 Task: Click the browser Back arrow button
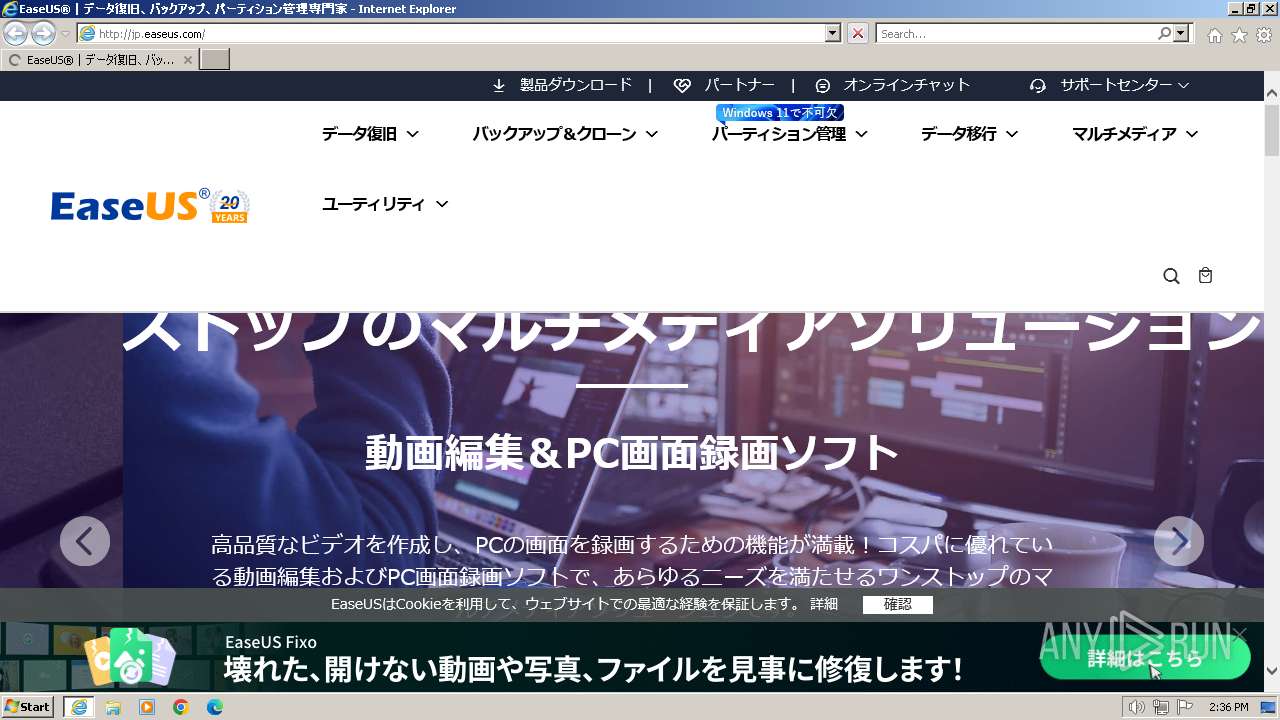(15, 34)
